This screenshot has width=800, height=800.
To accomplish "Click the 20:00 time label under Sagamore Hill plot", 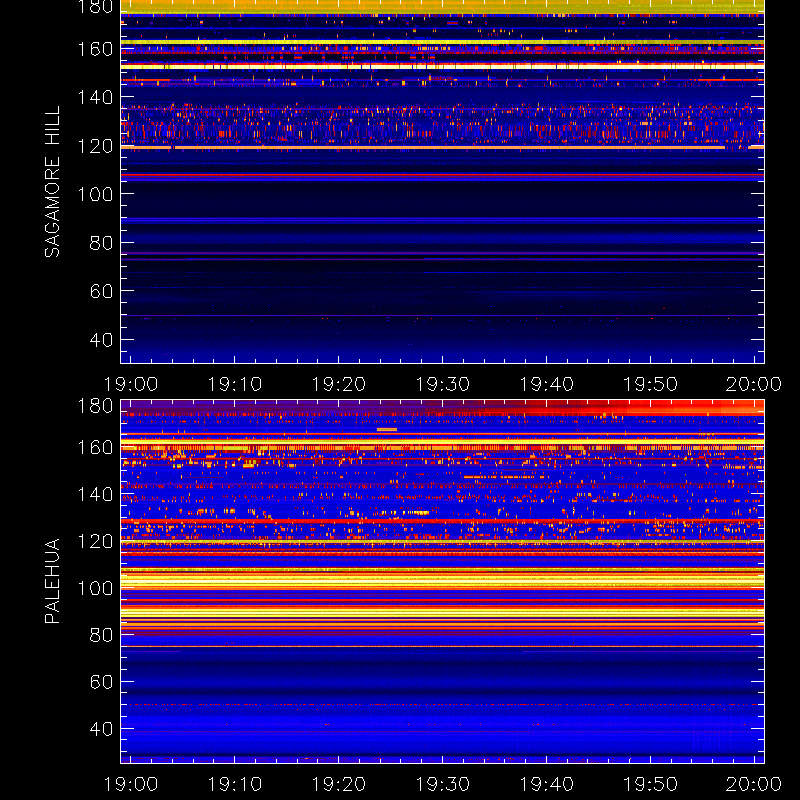I will point(754,384).
